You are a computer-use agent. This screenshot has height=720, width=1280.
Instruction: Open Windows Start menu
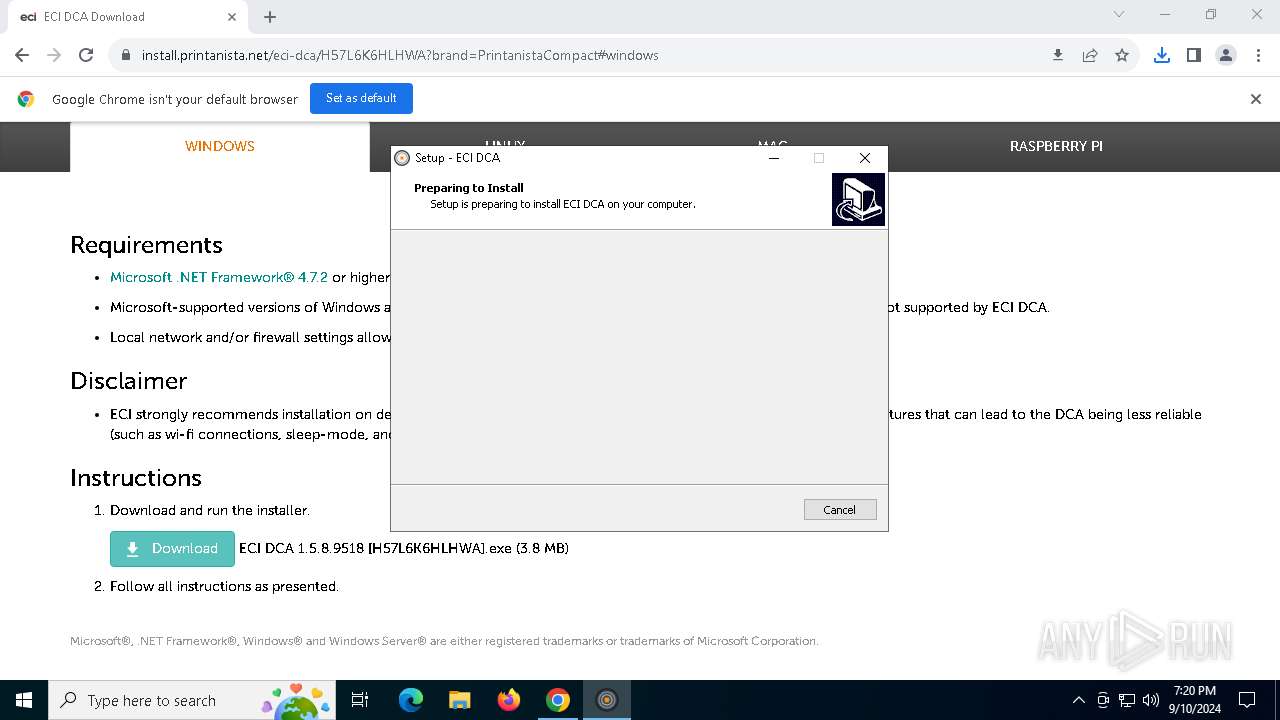pyautogui.click(x=24, y=700)
